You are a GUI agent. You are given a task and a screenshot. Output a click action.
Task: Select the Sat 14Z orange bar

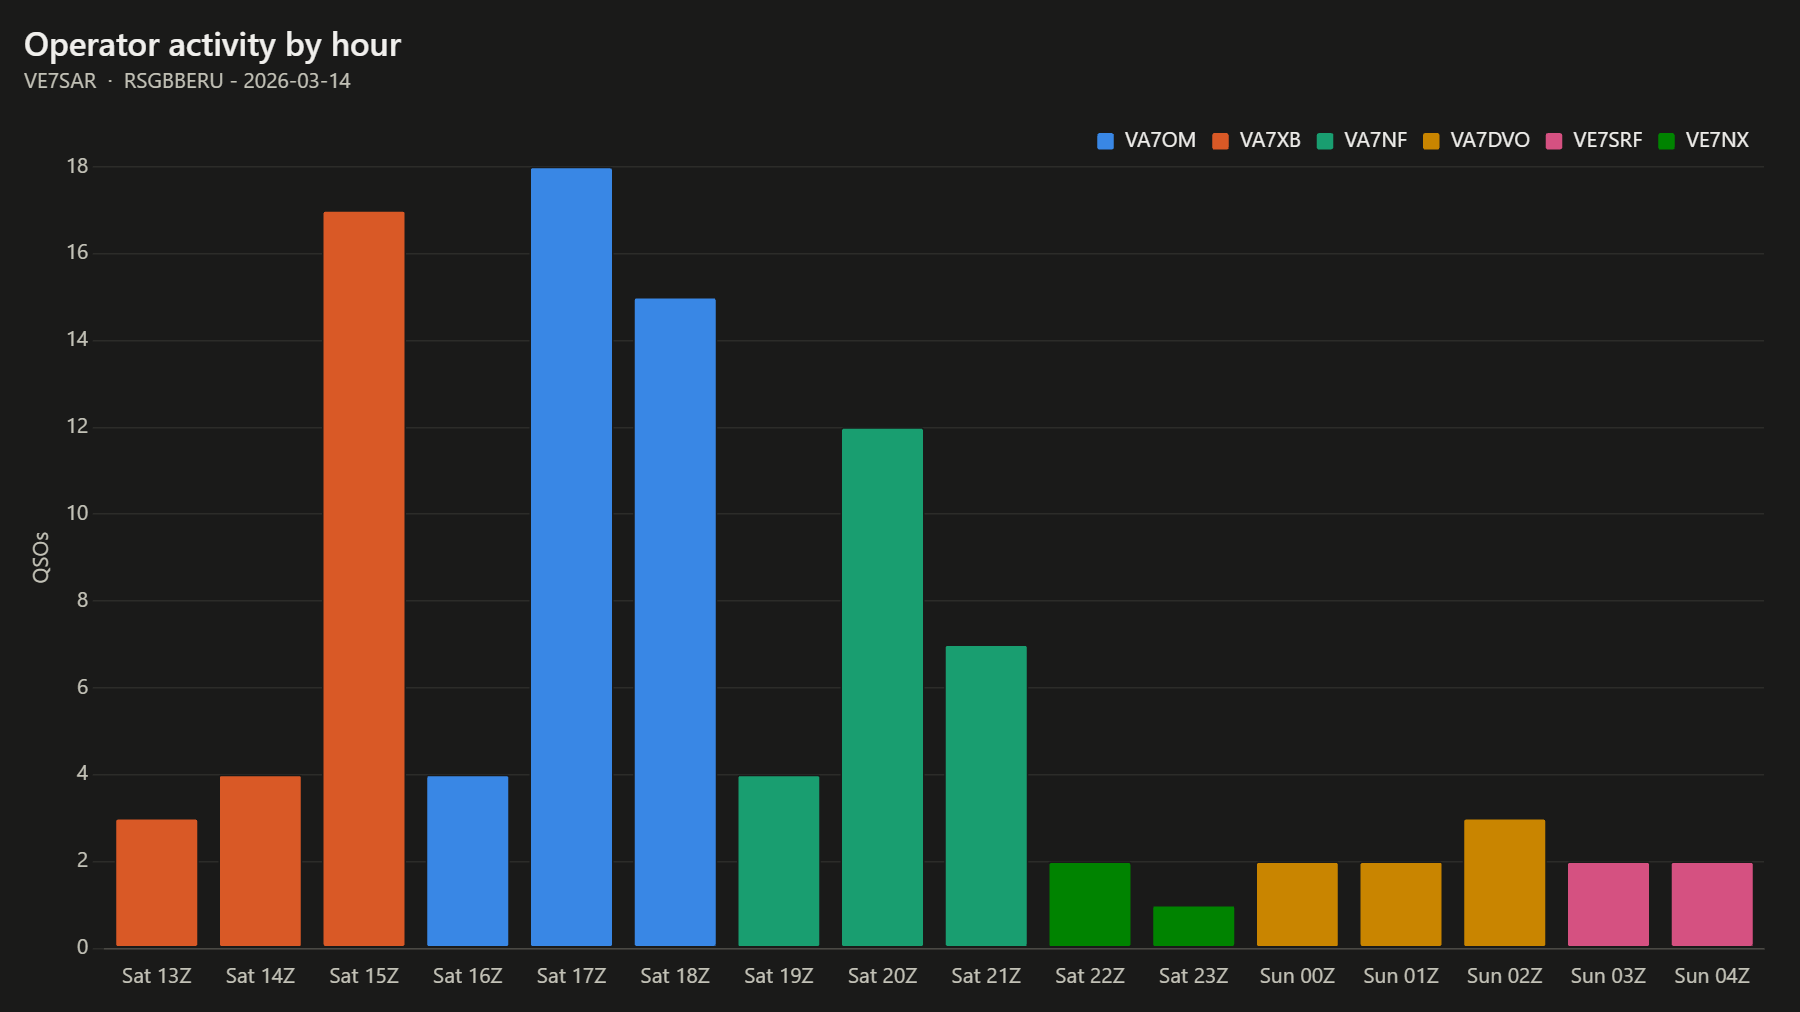pyautogui.click(x=260, y=861)
